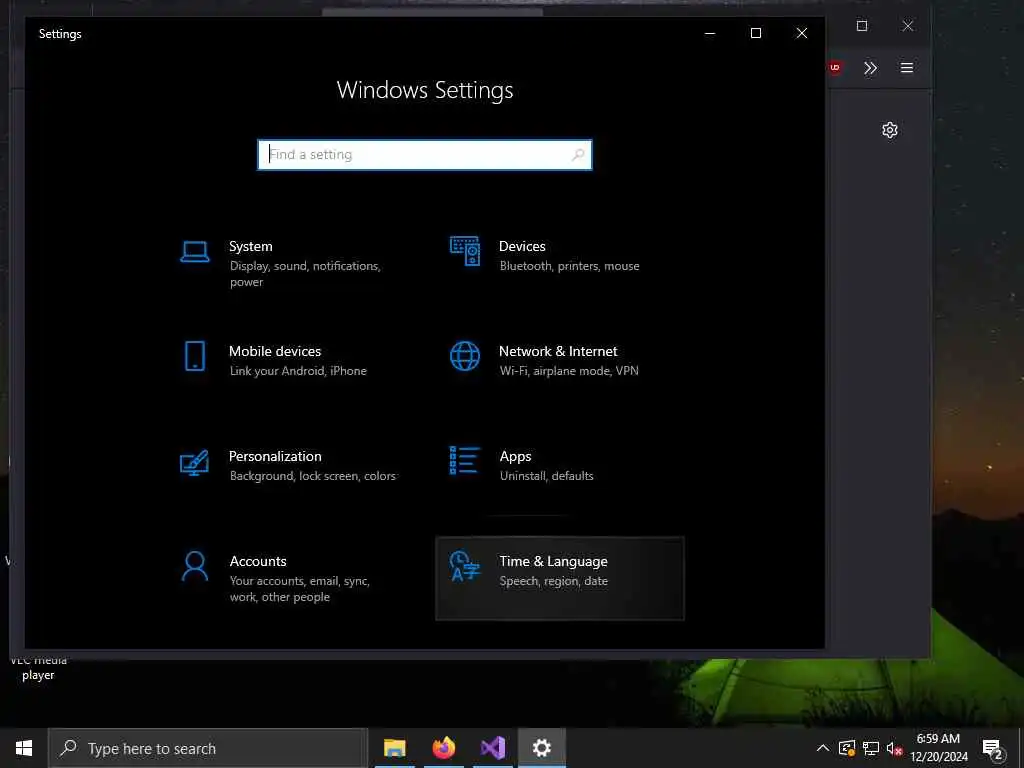This screenshot has width=1024, height=768.
Task: Open the notification center icon
Action: click(993, 748)
